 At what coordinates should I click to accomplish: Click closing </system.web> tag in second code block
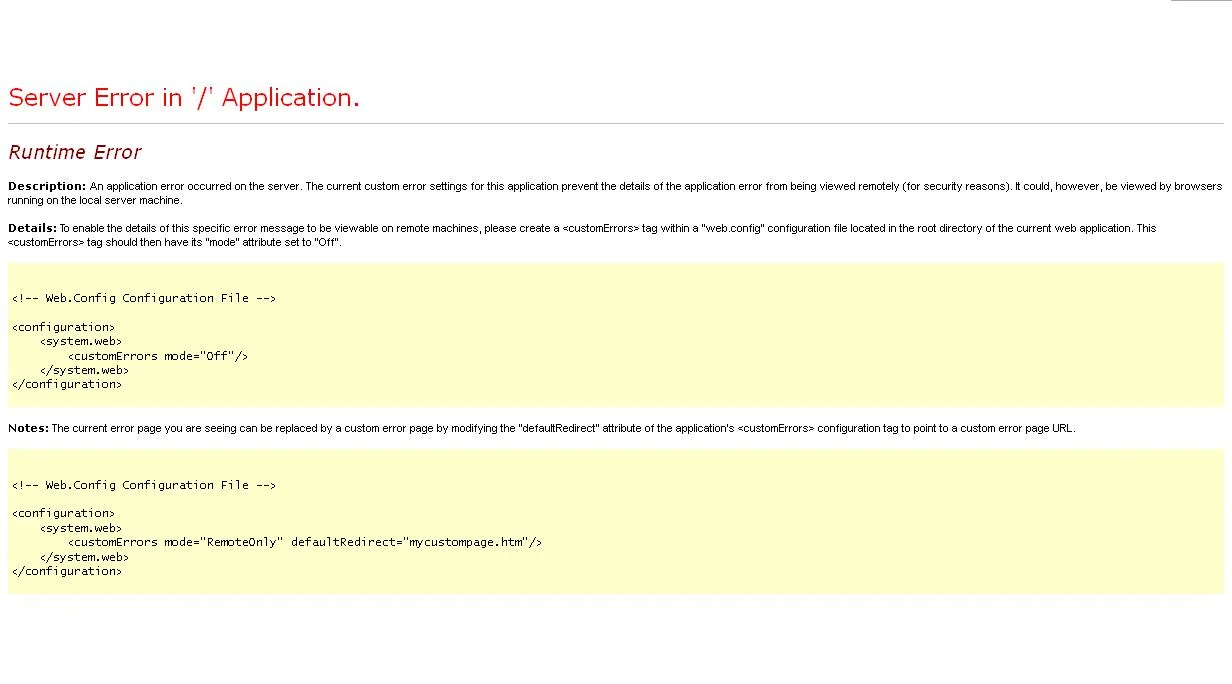[84, 557]
